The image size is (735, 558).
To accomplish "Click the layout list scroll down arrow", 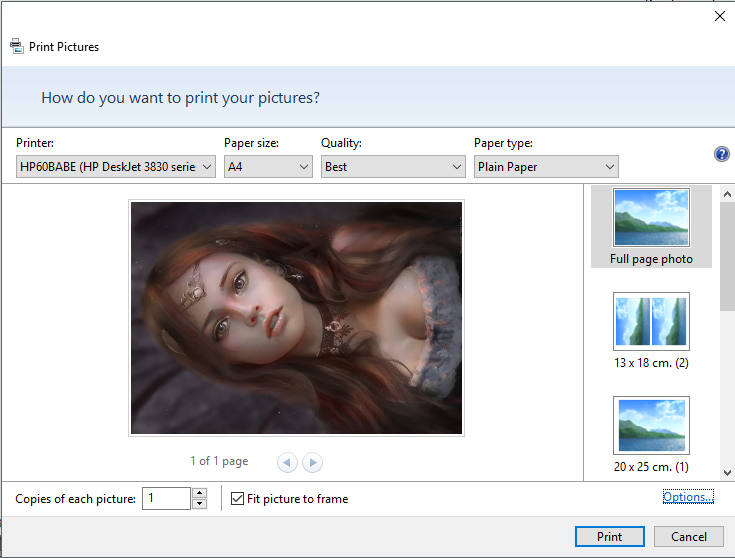I will [x=727, y=473].
